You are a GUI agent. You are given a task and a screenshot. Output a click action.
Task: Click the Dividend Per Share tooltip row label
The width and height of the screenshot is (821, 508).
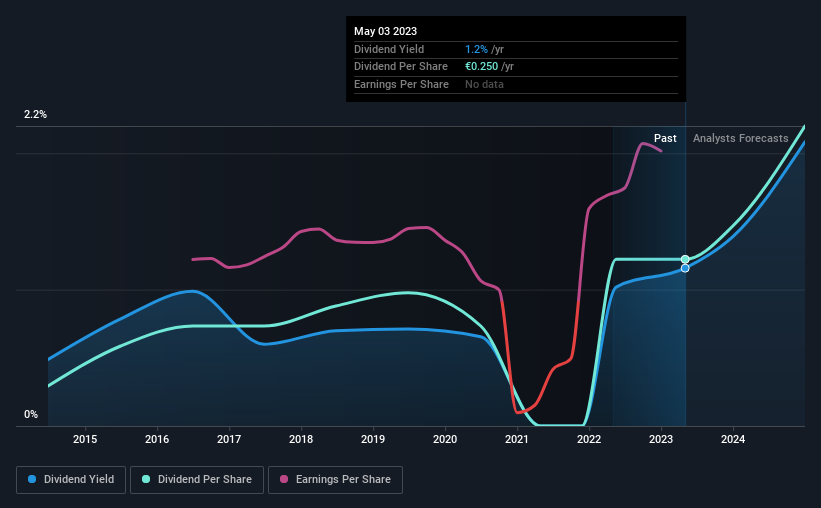401,67
